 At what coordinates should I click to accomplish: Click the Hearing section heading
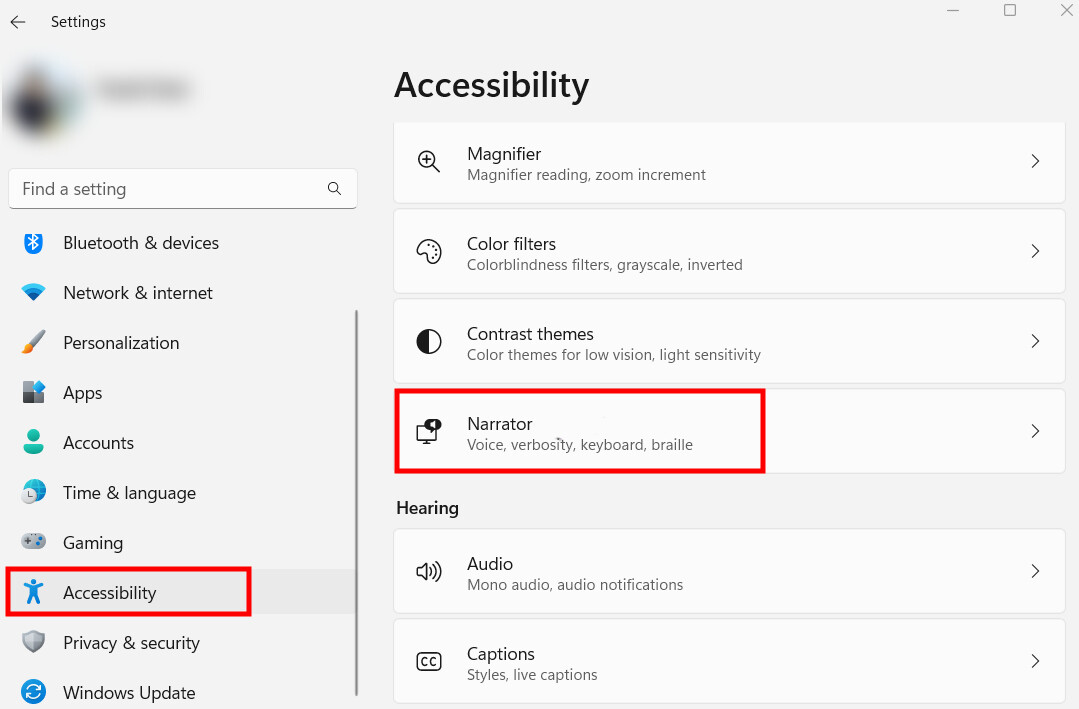[x=427, y=508]
